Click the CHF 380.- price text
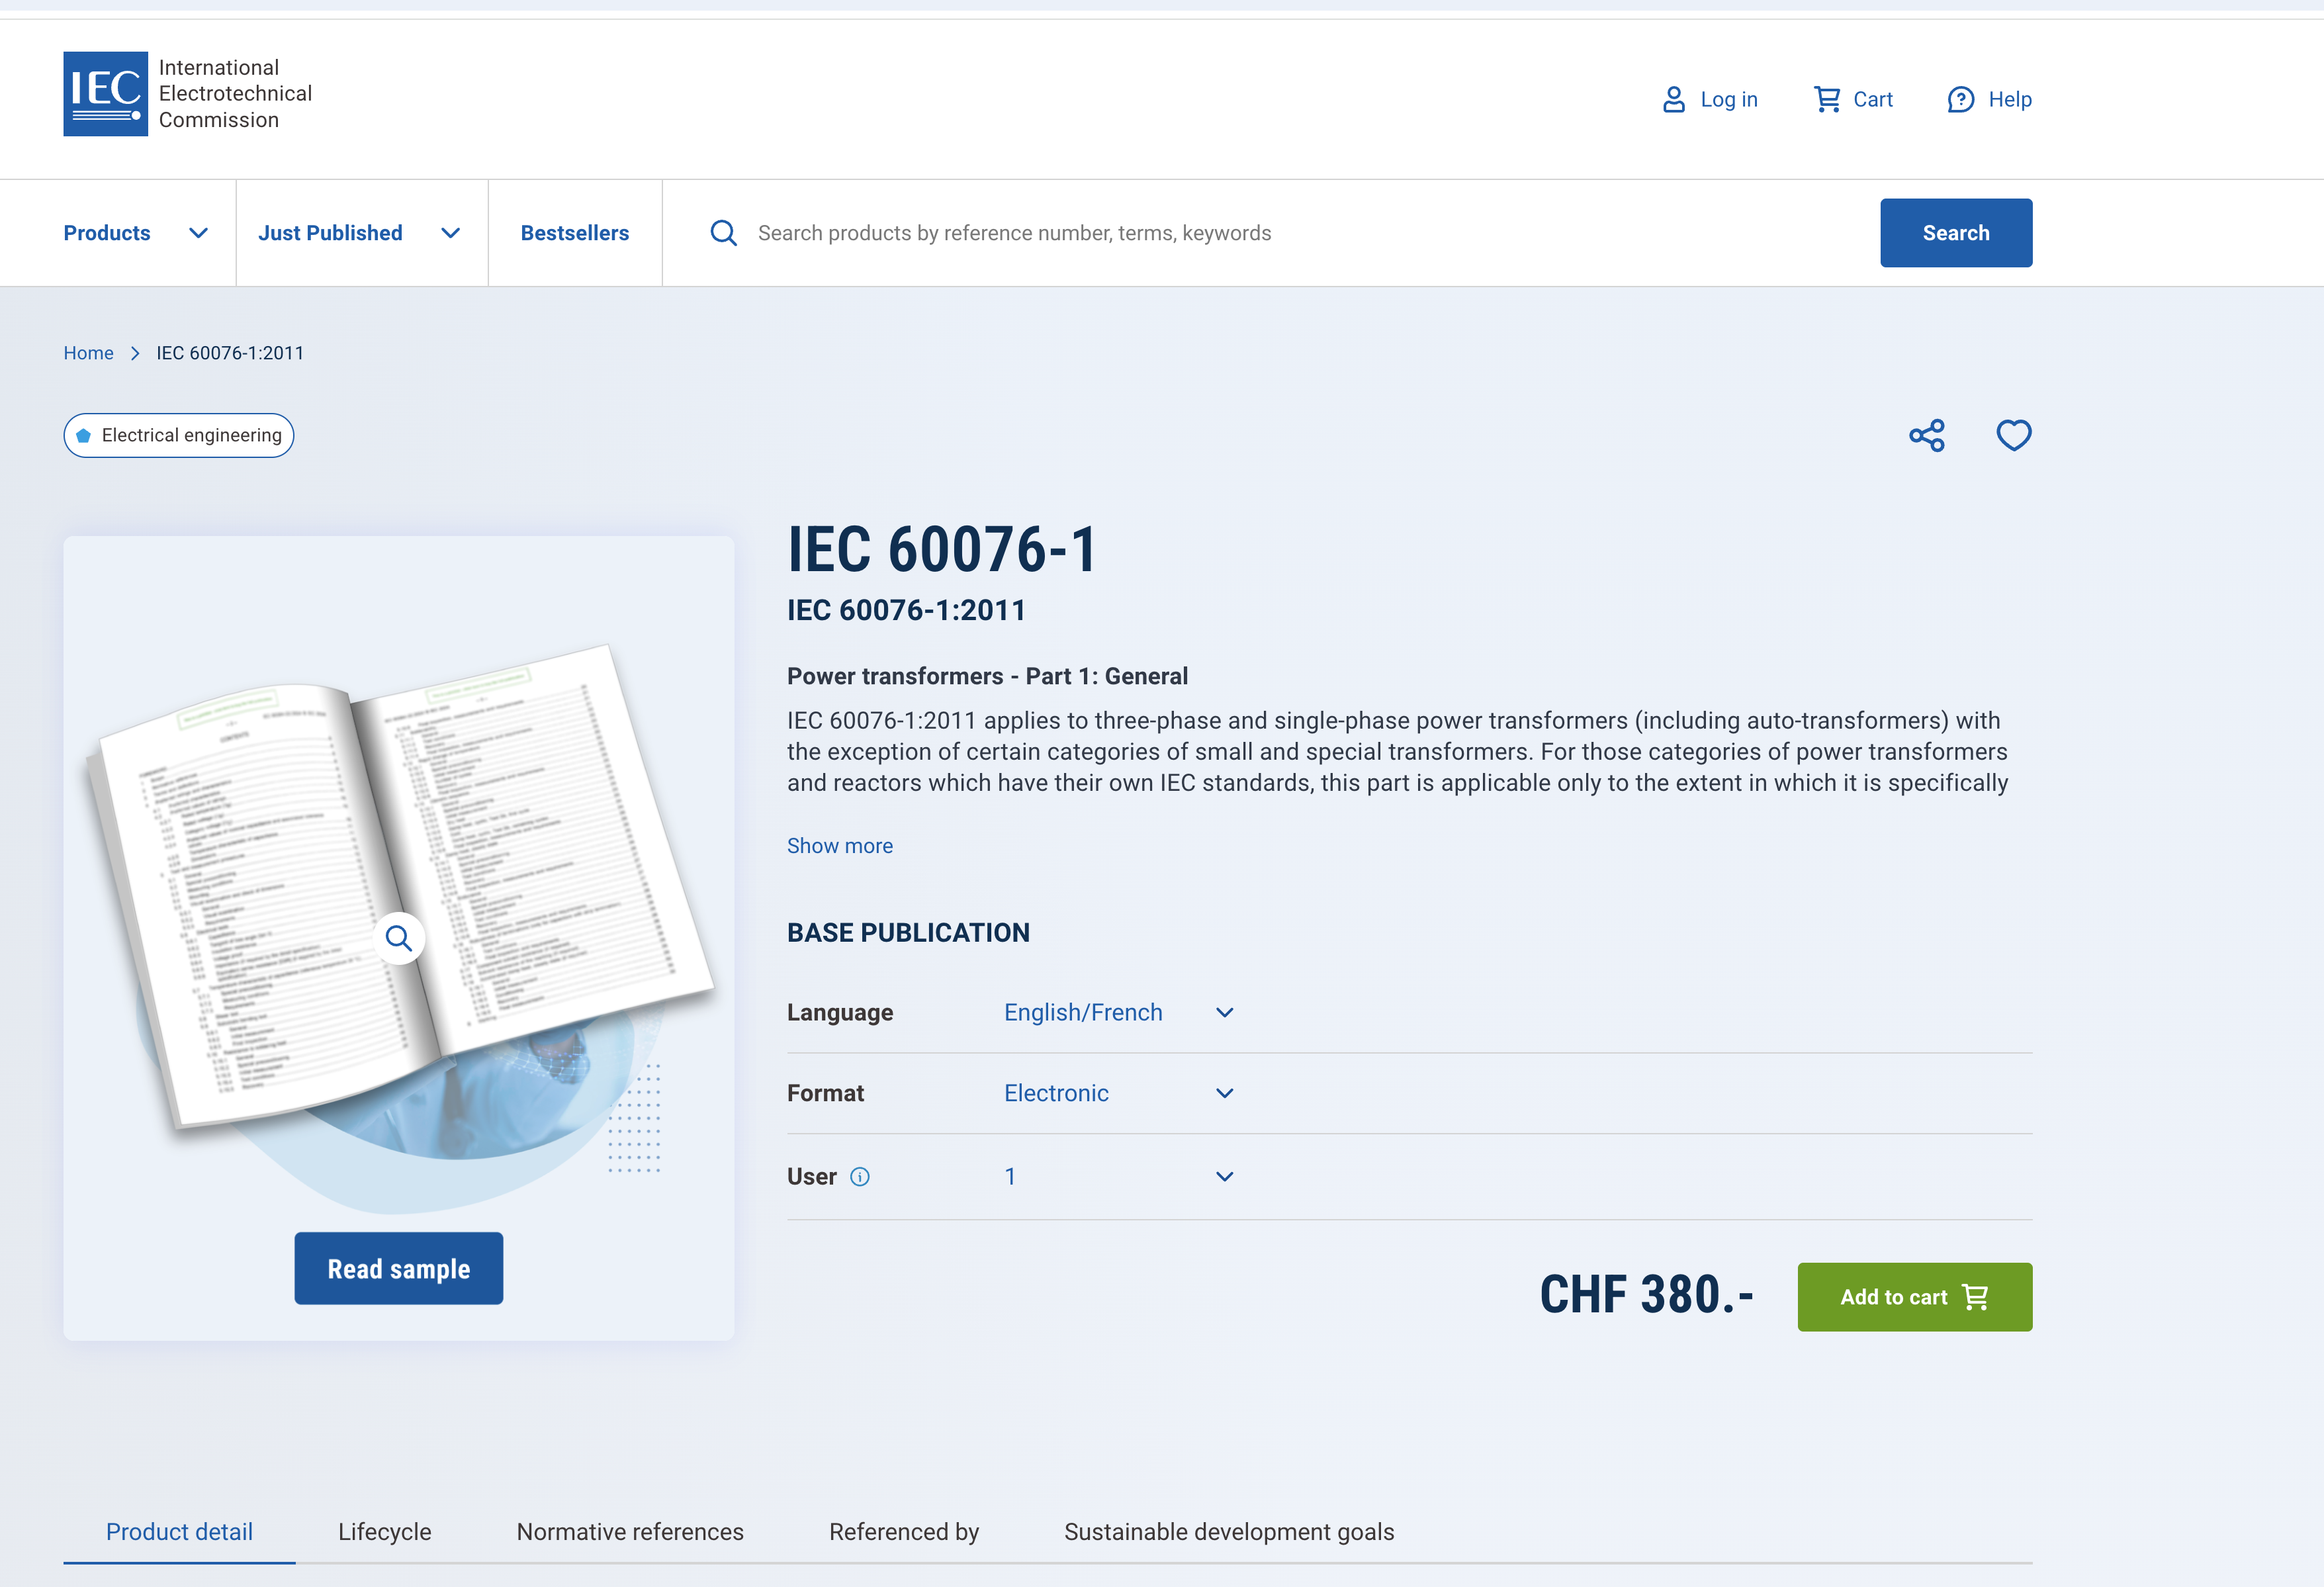Image resolution: width=2324 pixels, height=1587 pixels. [x=1646, y=1295]
